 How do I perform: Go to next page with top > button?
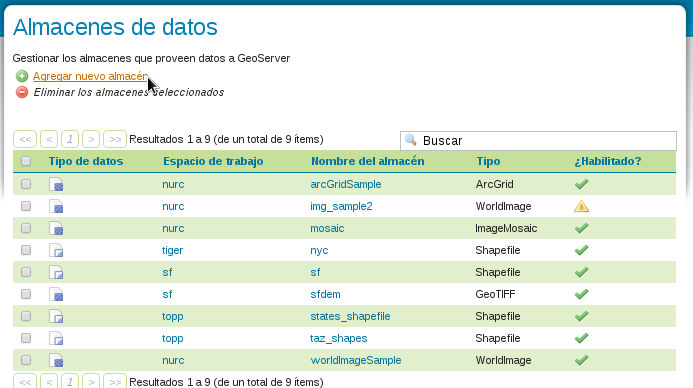91,139
